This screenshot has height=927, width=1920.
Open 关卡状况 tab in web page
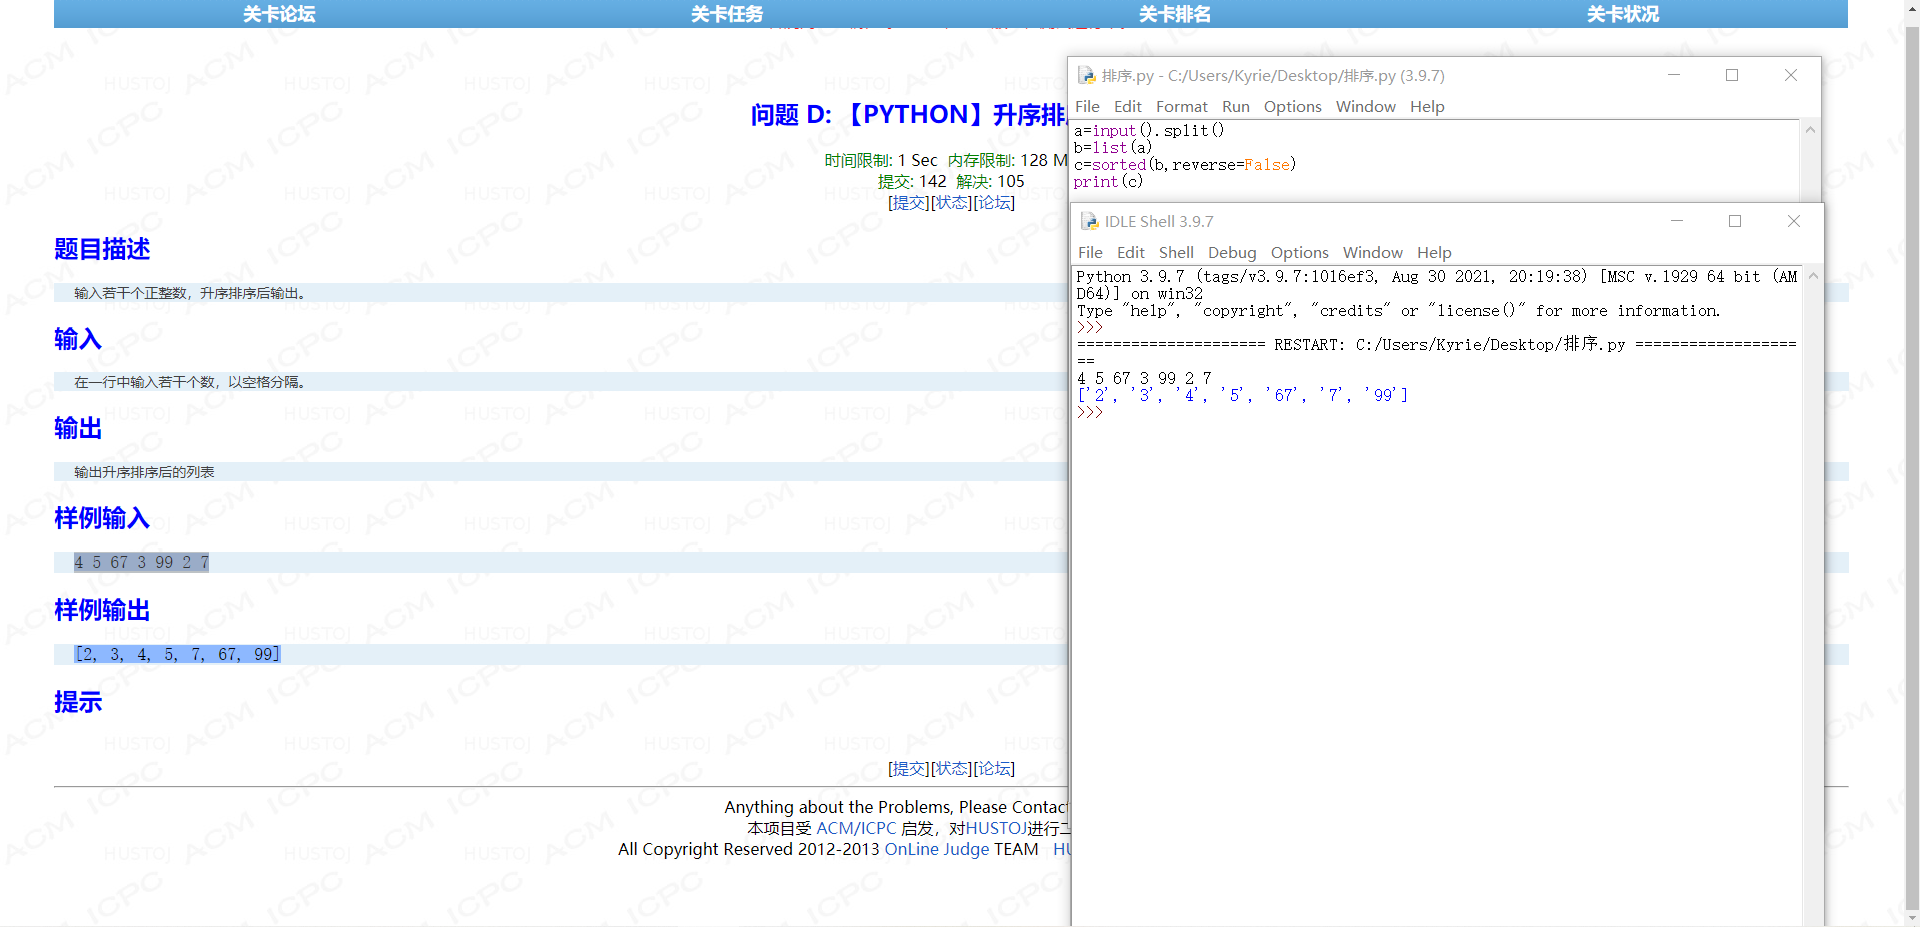(x=1622, y=14)
